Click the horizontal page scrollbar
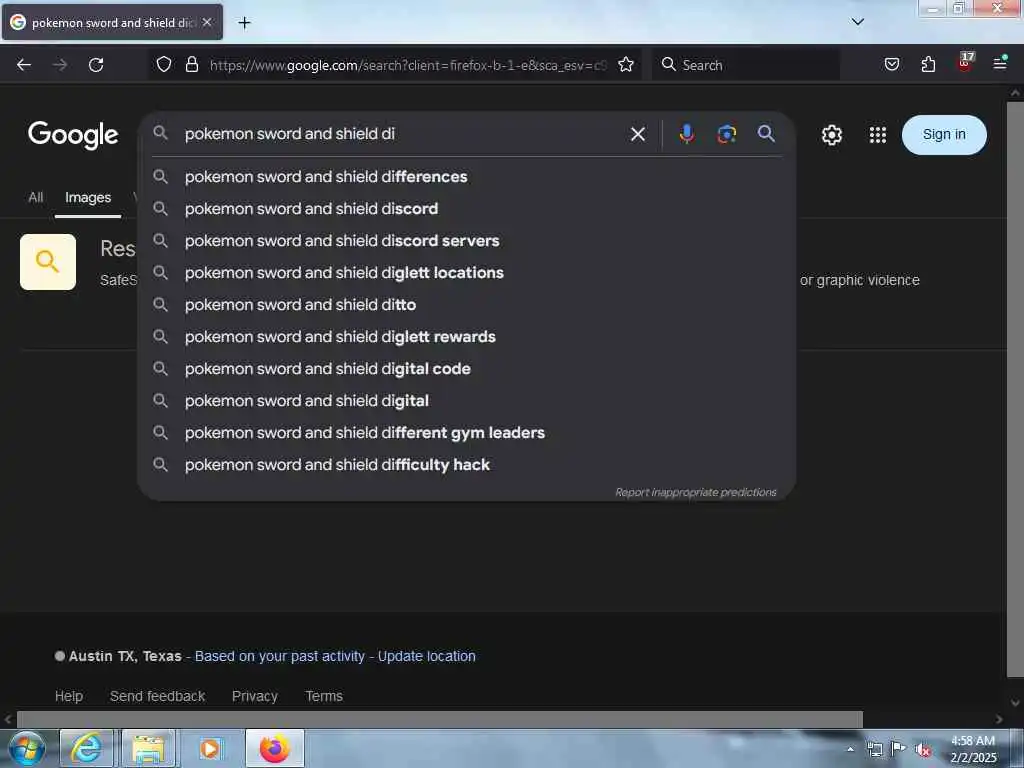The image size is (1024, 768). [x=440, y=720]
